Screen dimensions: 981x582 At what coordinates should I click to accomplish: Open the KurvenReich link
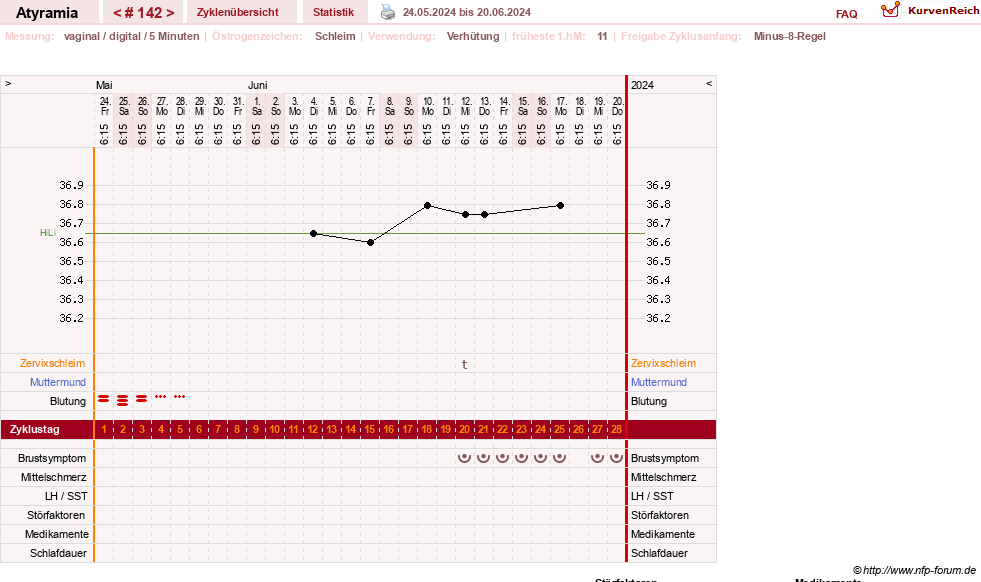[x=943, y=11]
